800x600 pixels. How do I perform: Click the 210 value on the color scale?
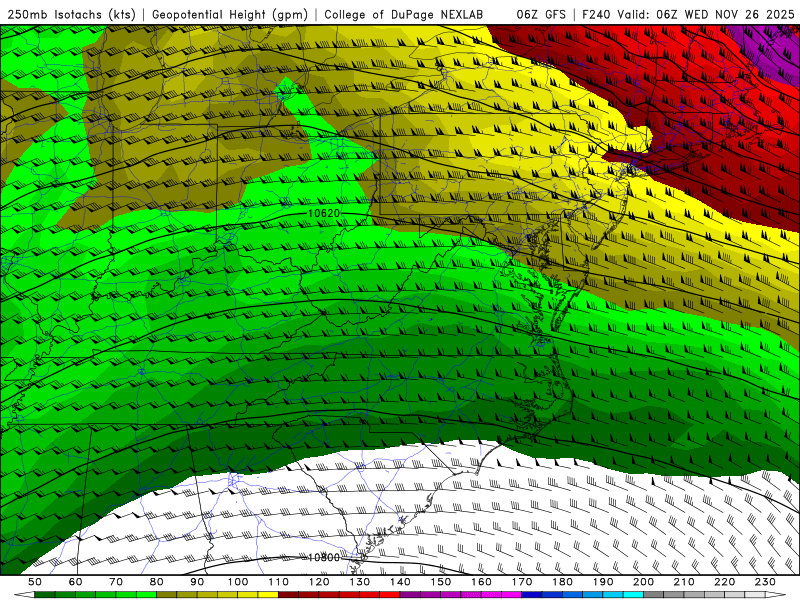pos(684,582)
